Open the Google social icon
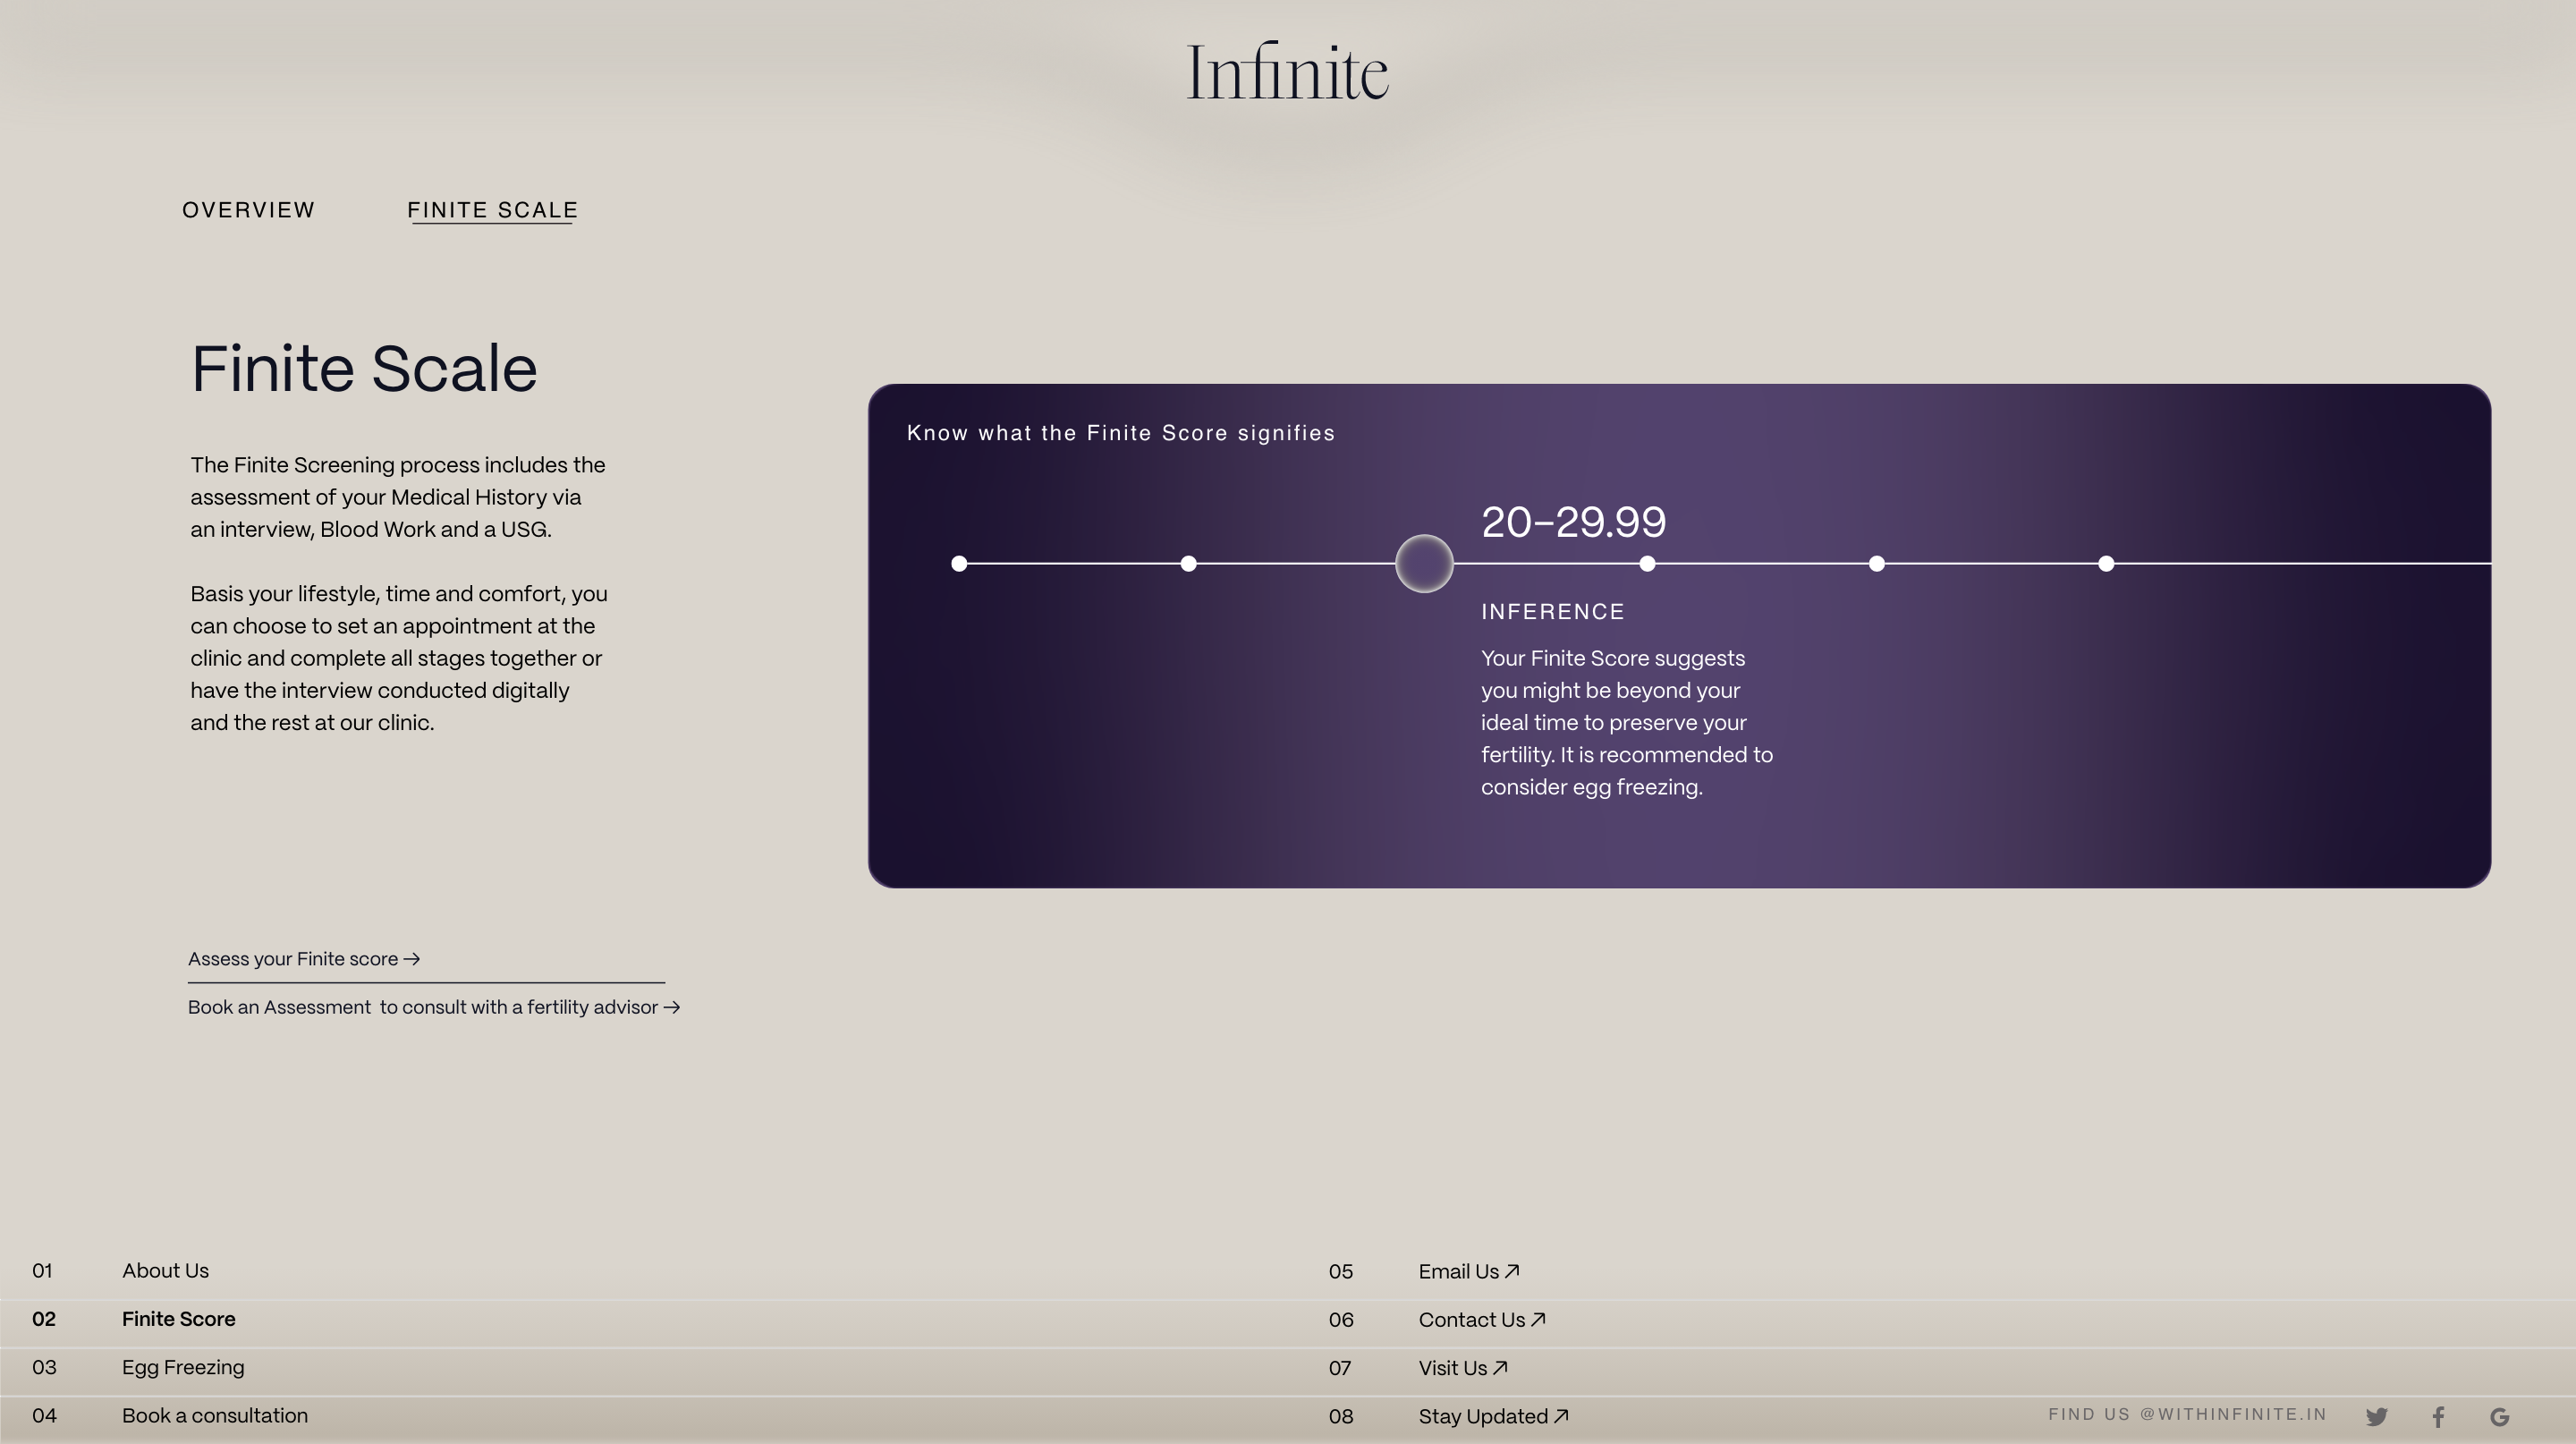Image resolution: width=2576 pixels, height=1444 pixels. 2500,1416
